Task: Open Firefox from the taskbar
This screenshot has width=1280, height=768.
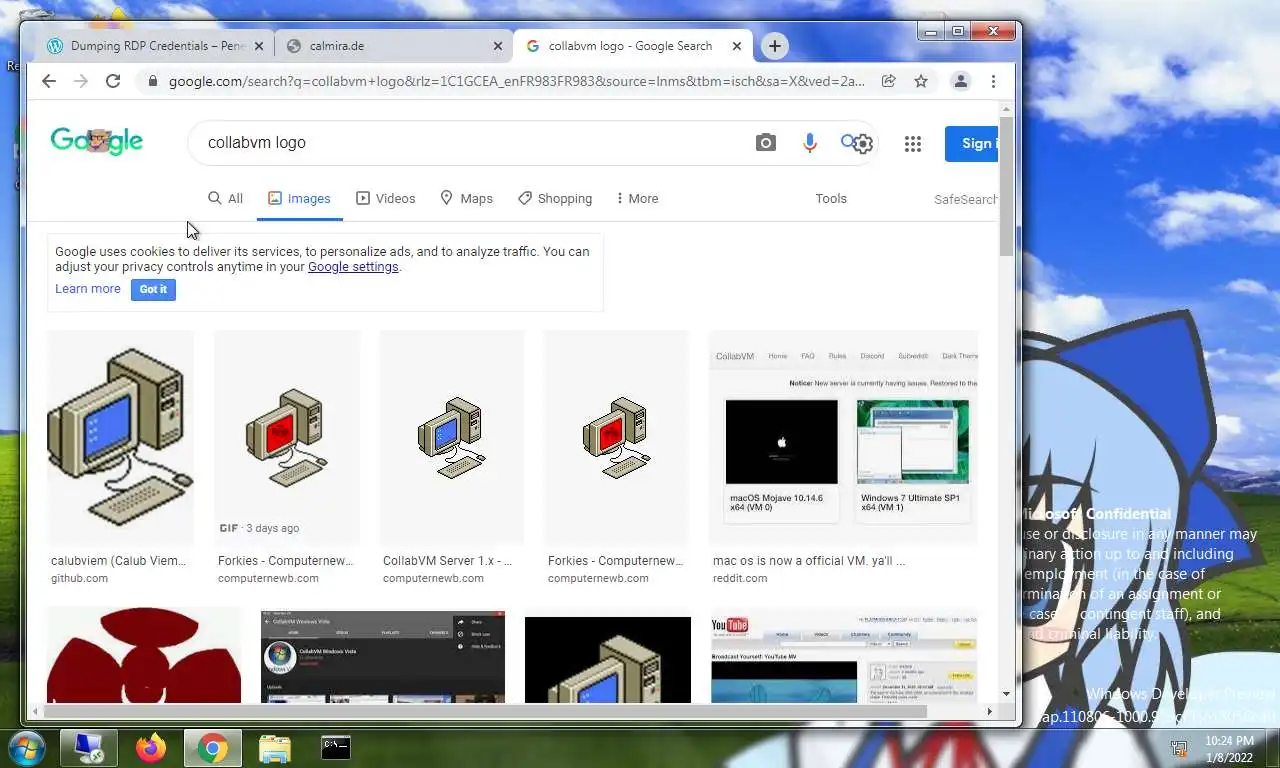Action: pos(151,748)
